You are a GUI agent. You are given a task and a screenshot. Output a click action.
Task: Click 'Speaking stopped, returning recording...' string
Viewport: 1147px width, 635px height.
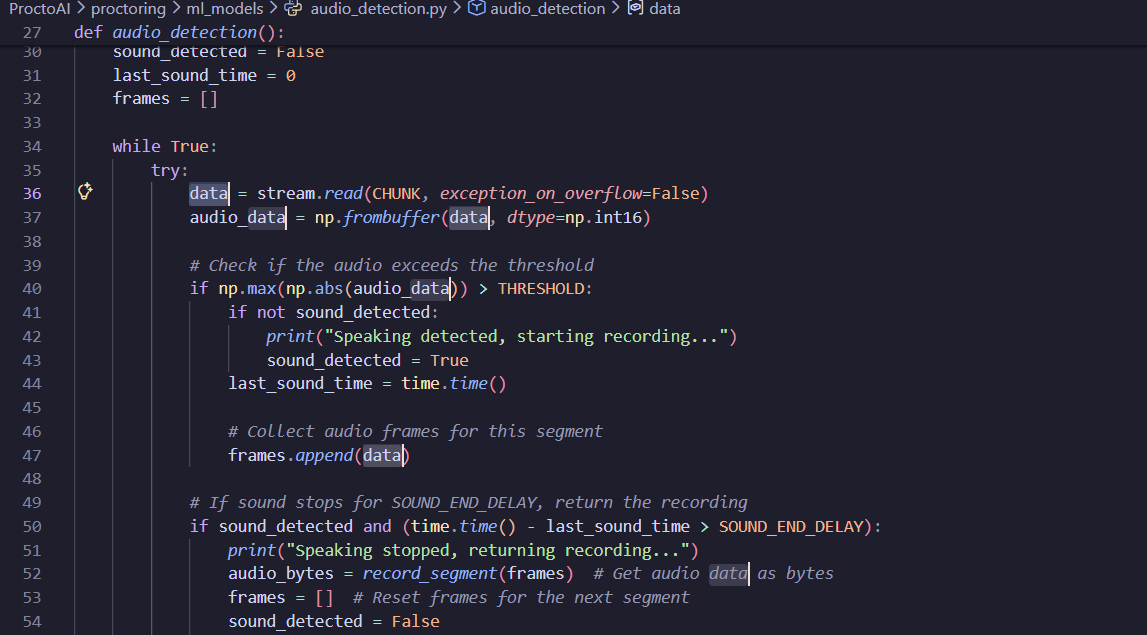(488, 550)
